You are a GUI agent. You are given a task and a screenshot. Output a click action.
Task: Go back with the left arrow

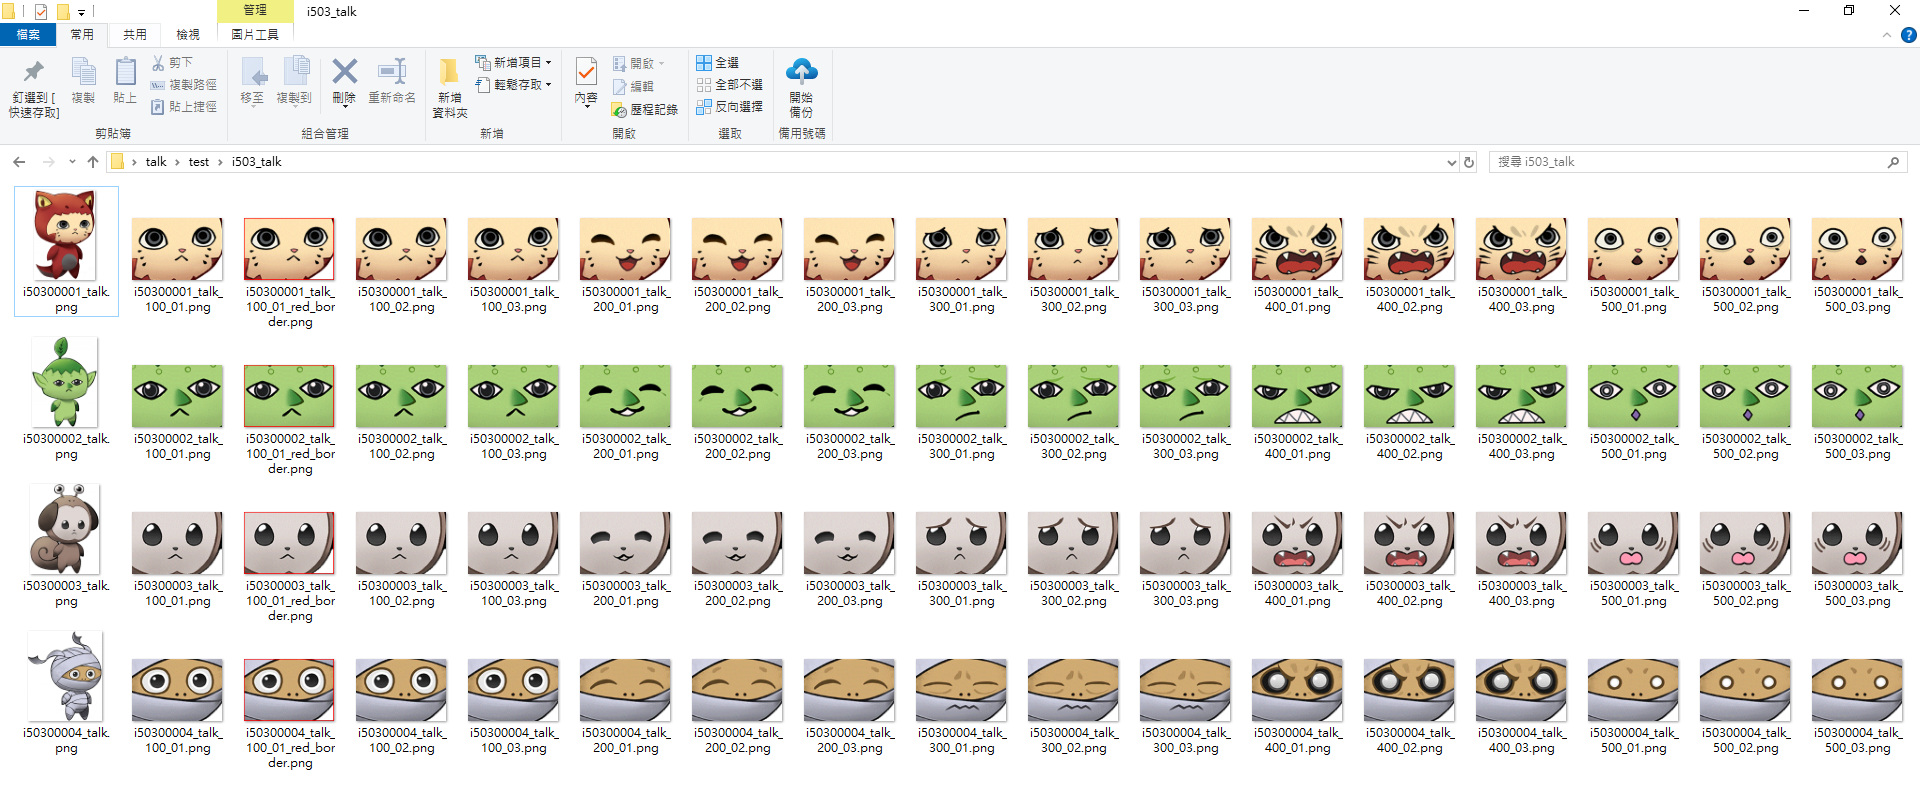click(19, 162)
